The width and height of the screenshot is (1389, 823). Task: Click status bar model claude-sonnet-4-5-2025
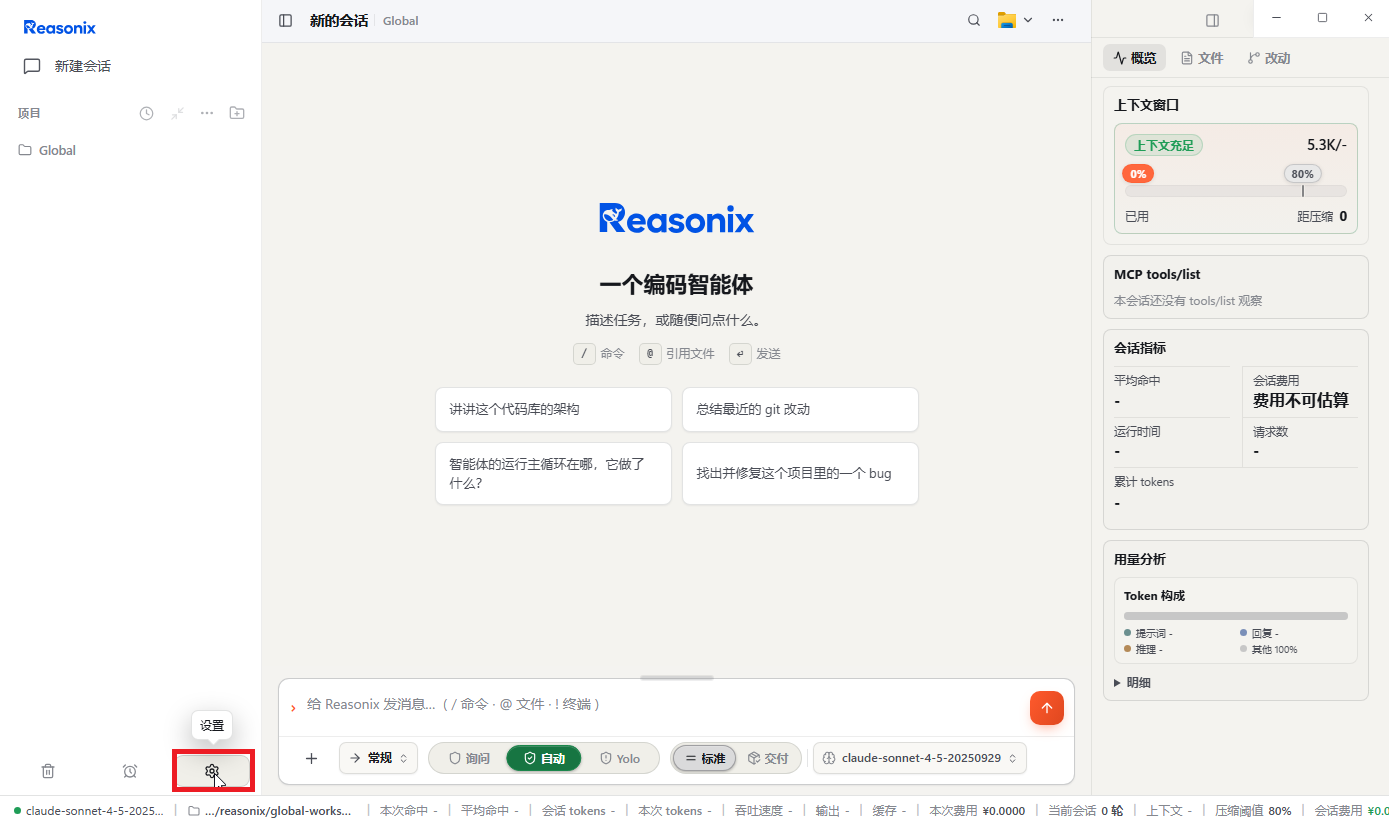point(88,811)
